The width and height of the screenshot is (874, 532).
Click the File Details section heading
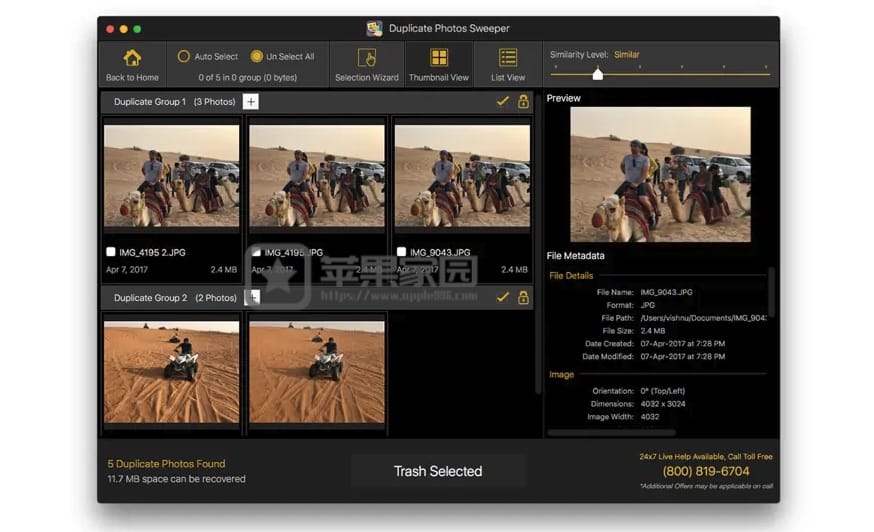coord(571,275)
